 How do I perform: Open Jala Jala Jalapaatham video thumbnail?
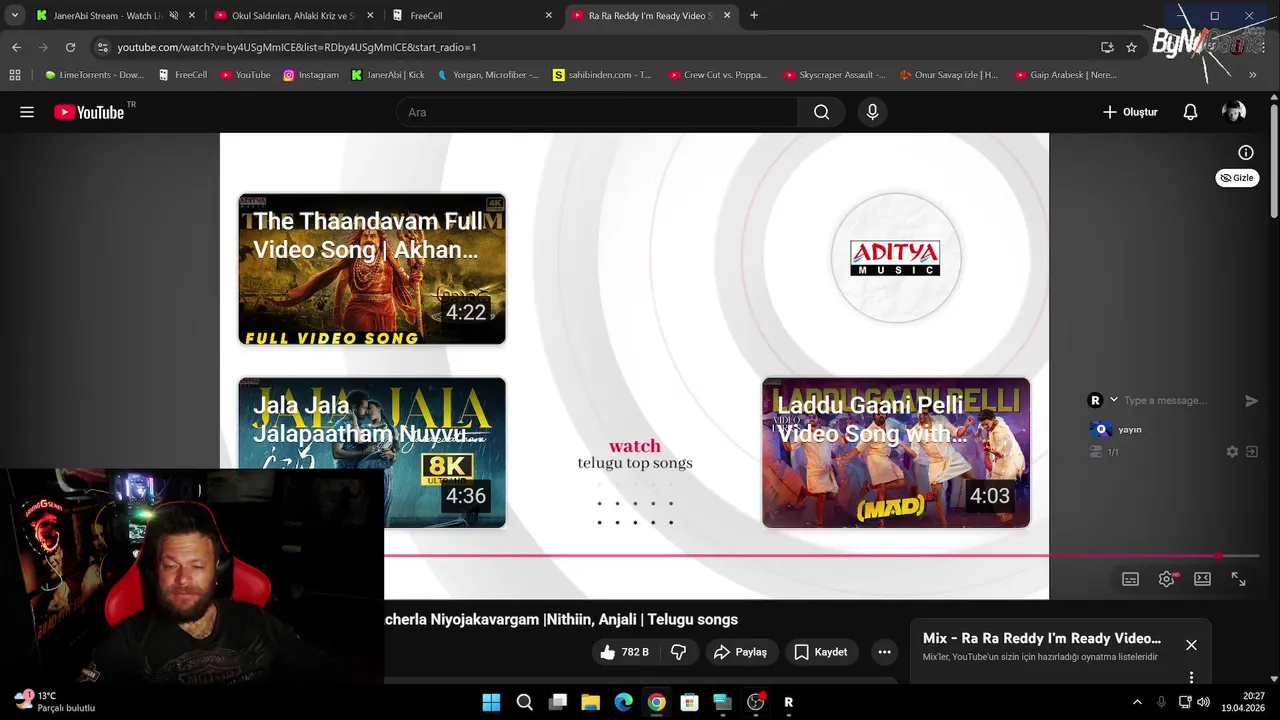pos(372,452)
